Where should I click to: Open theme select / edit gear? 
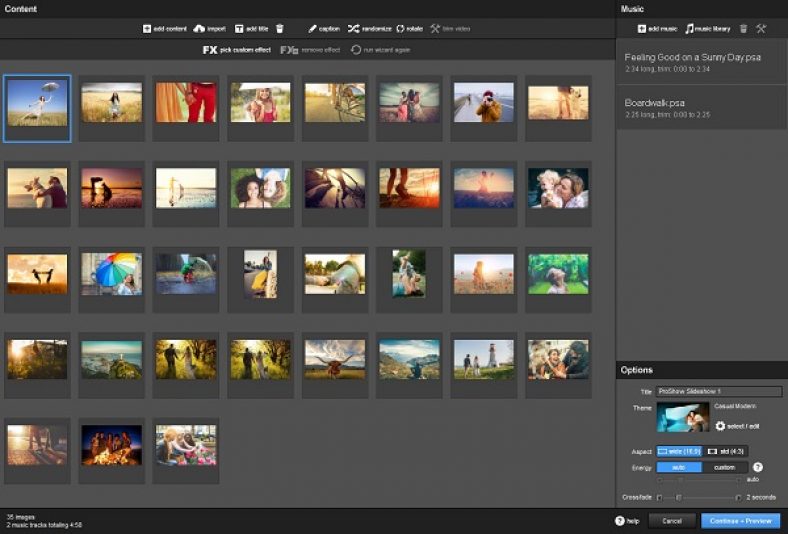pos(720,426)
